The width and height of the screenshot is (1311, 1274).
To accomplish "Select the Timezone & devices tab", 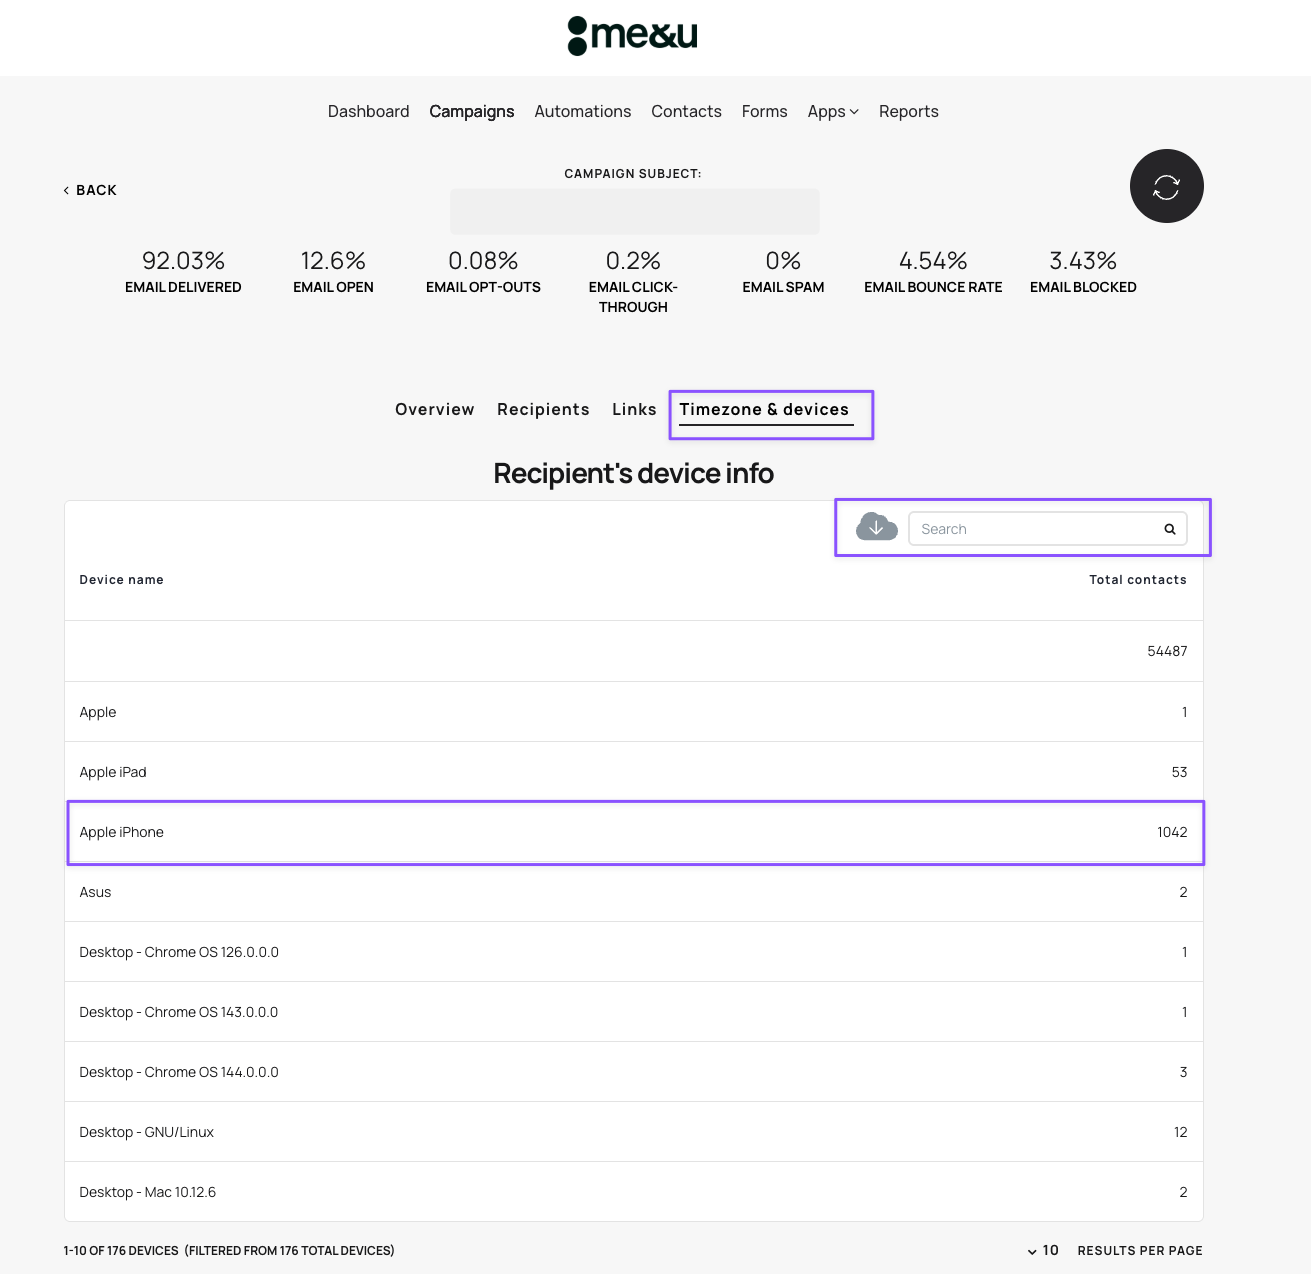I will point(764,409).
